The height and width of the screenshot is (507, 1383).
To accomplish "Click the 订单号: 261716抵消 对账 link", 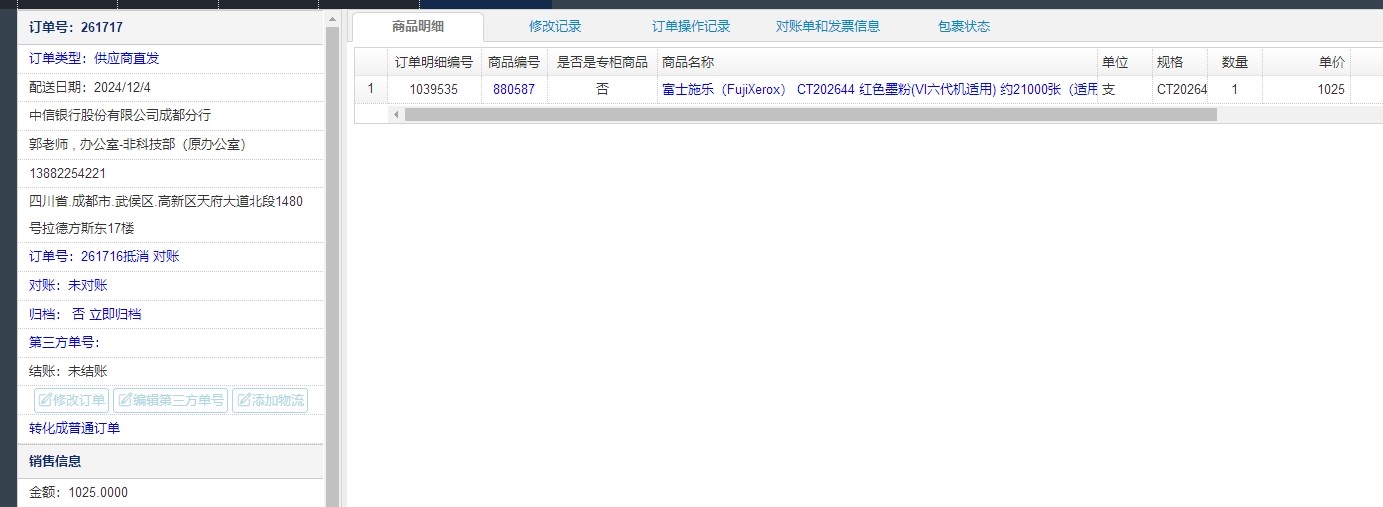I will pos(104,256).
